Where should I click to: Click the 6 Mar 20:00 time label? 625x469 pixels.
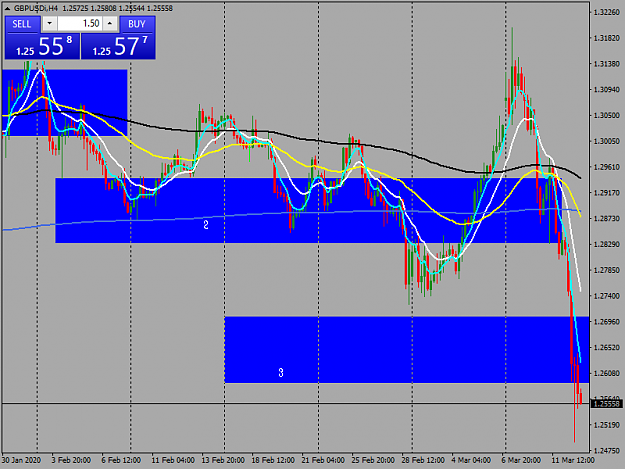point(521,460)
